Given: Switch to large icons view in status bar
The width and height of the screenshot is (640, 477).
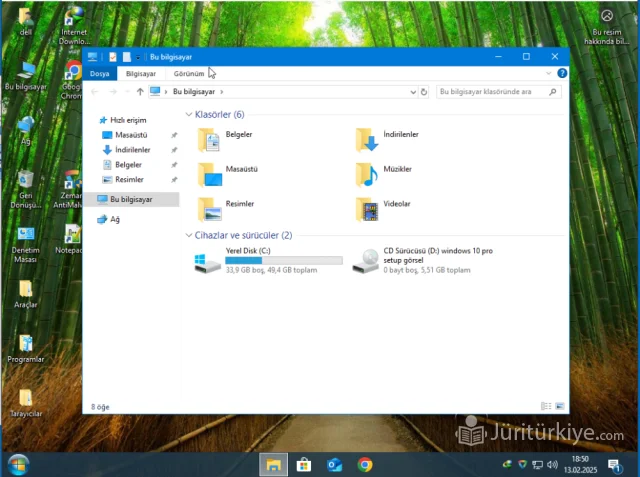Looking at the screenshot, I should pyautogui.click(x=560, y=406).
